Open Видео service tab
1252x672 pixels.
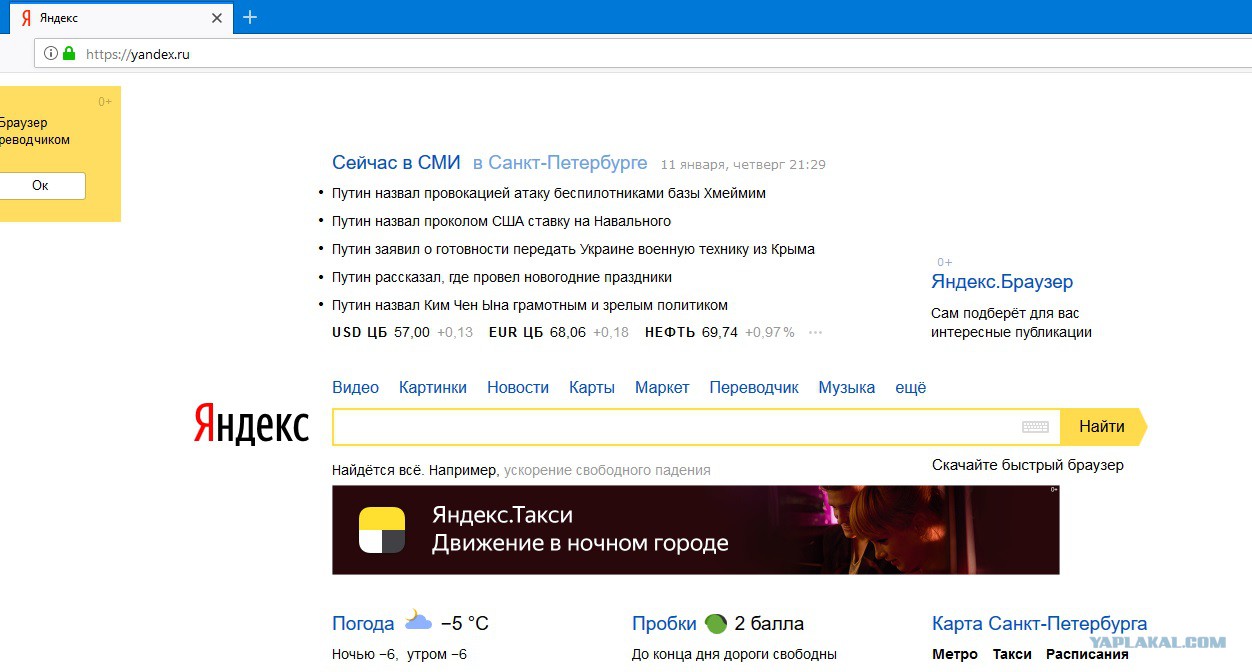pos(355,388)
